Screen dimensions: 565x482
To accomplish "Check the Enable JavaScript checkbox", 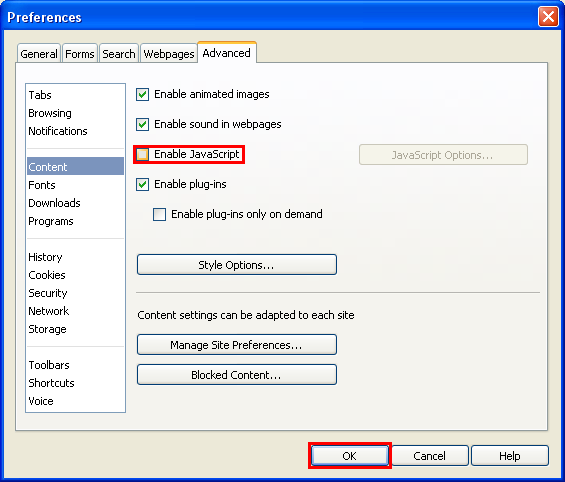I will click(142, 155).
